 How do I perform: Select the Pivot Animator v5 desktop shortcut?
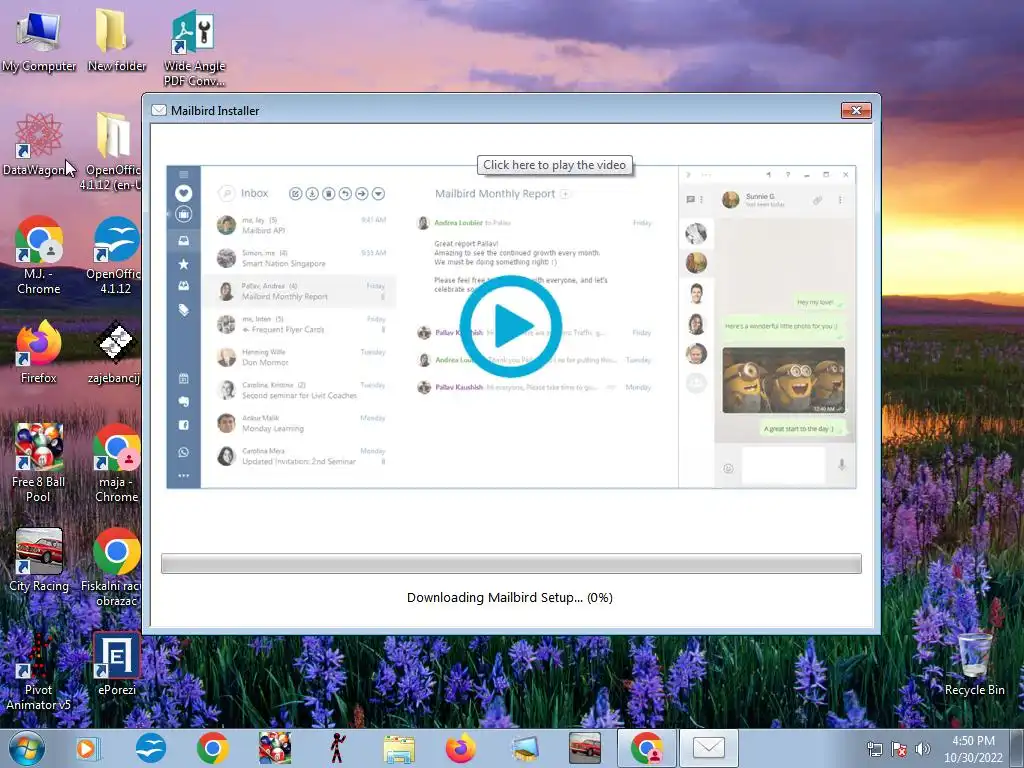[39, 671]
